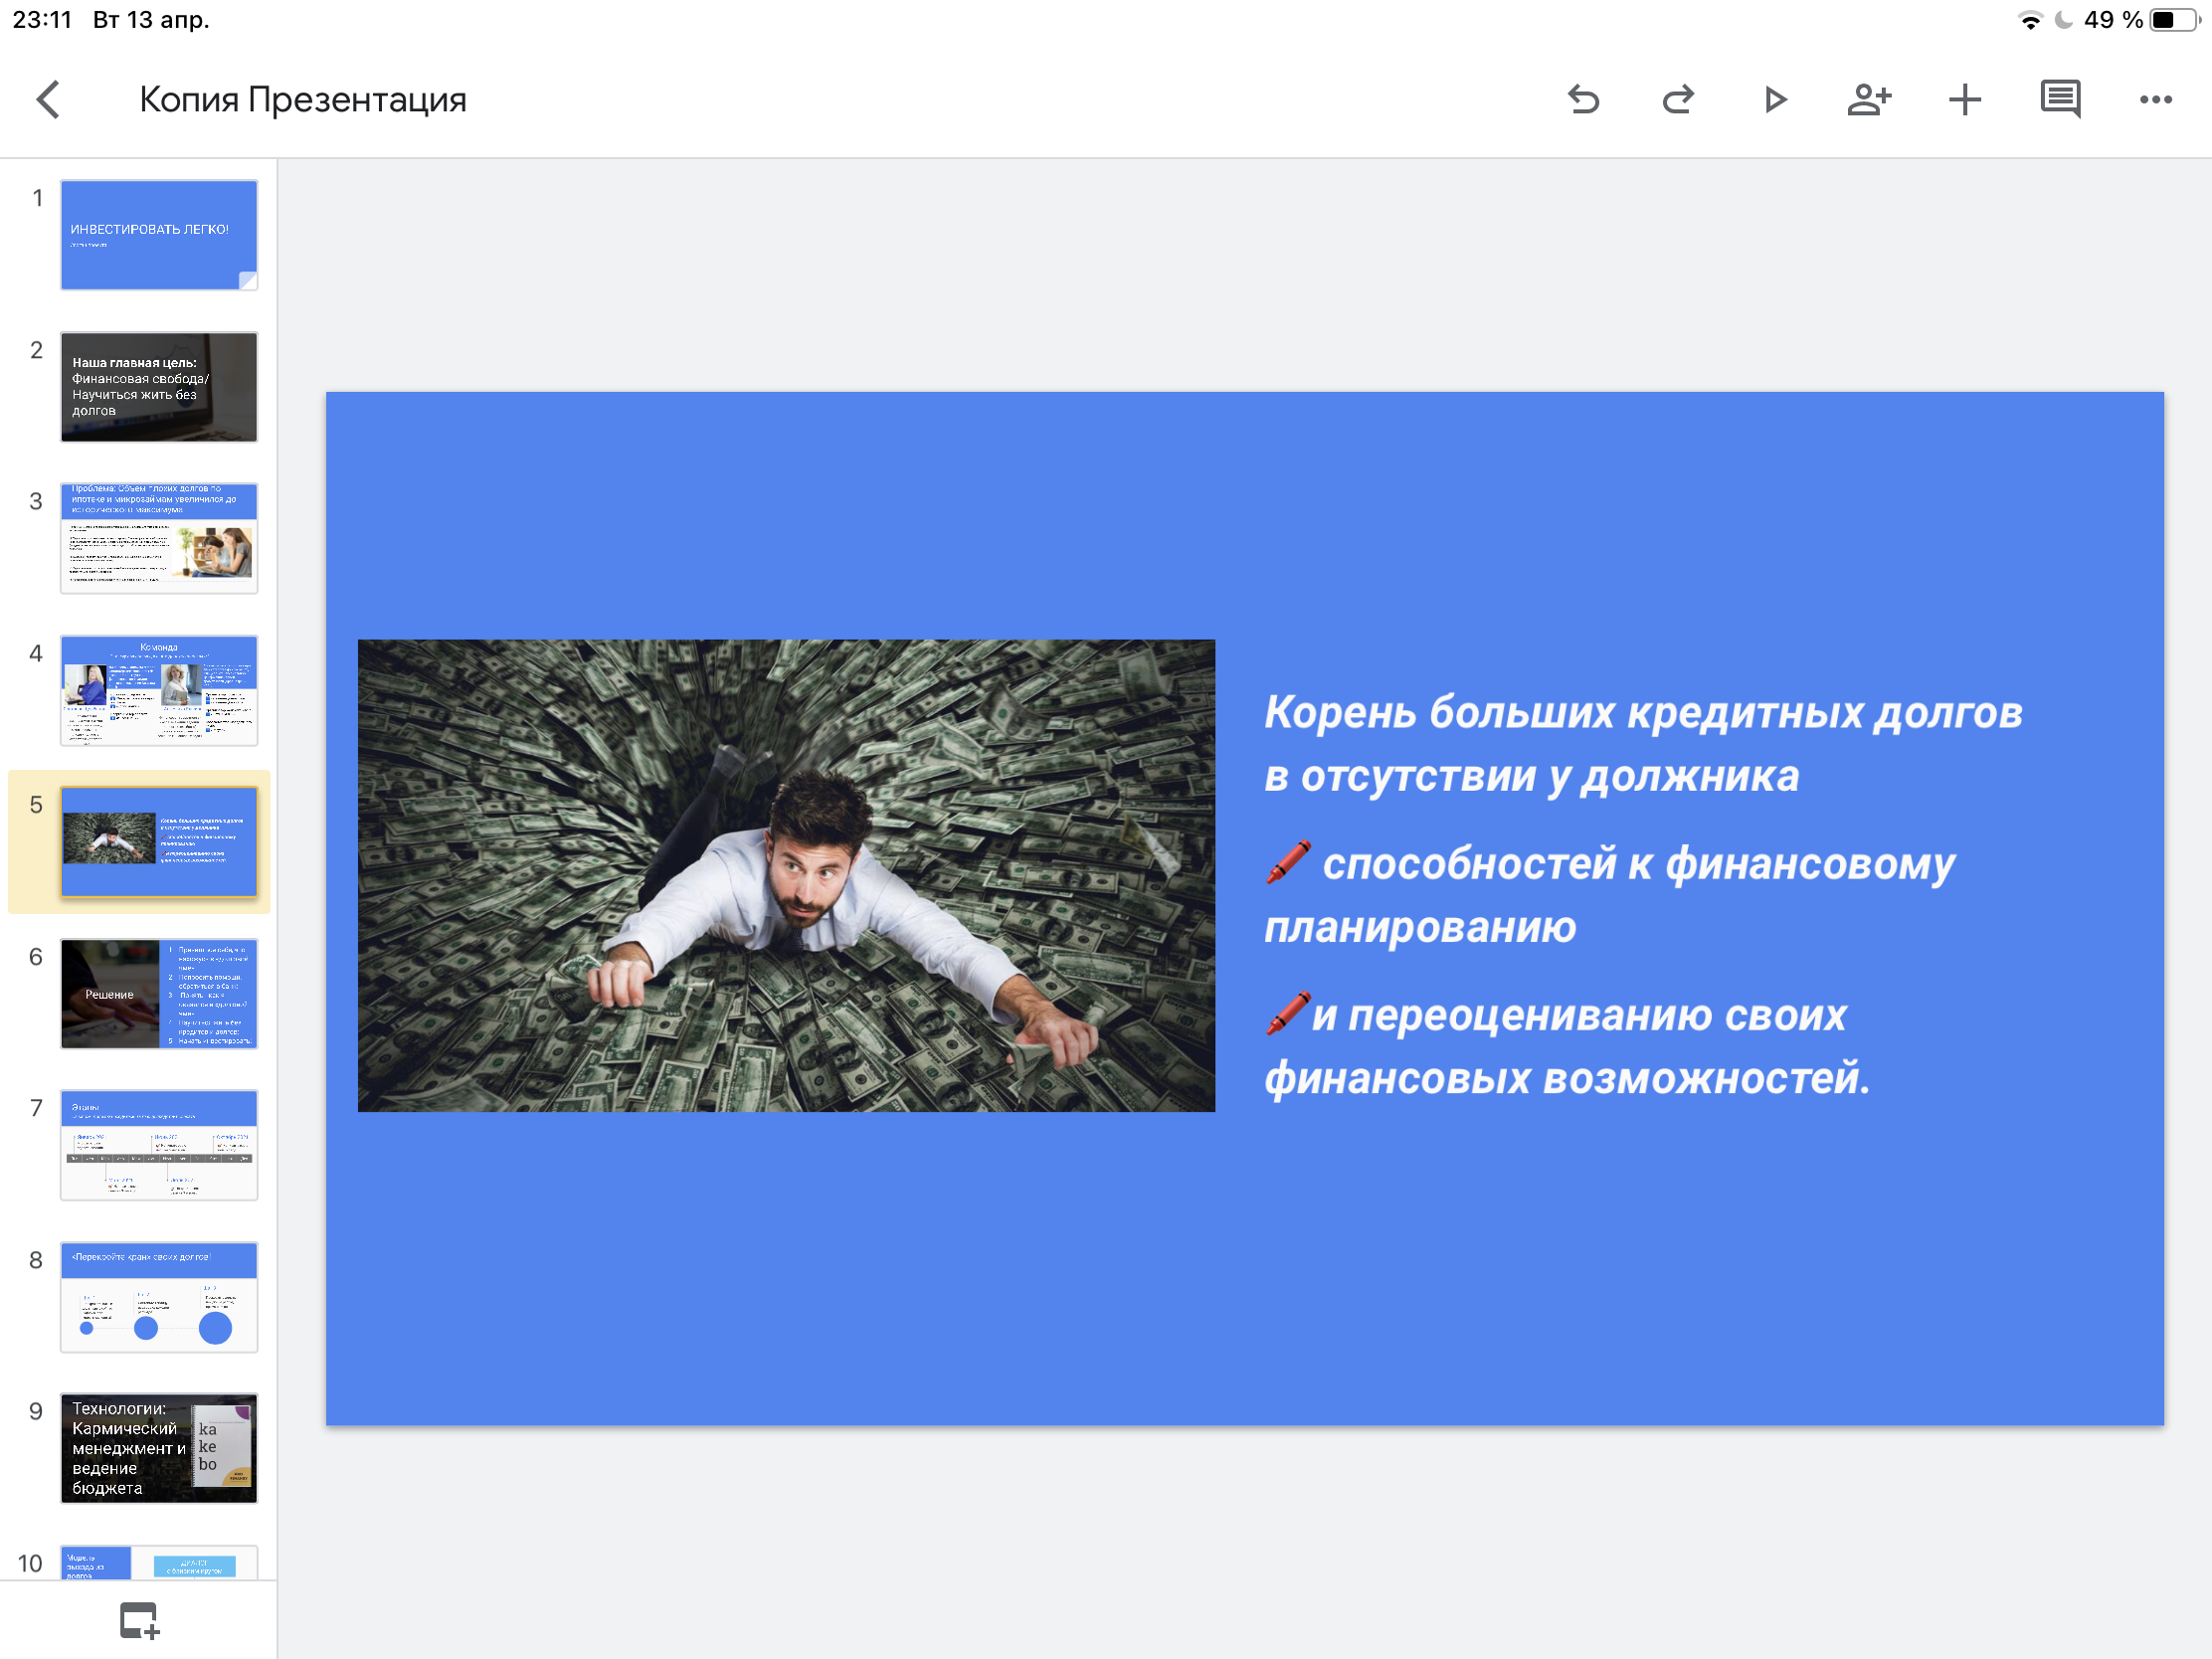Image resolution: width=2212 pixels, height=1659 pixels.
Task: Click the redo arrow icon
Action: [1678, 99]
